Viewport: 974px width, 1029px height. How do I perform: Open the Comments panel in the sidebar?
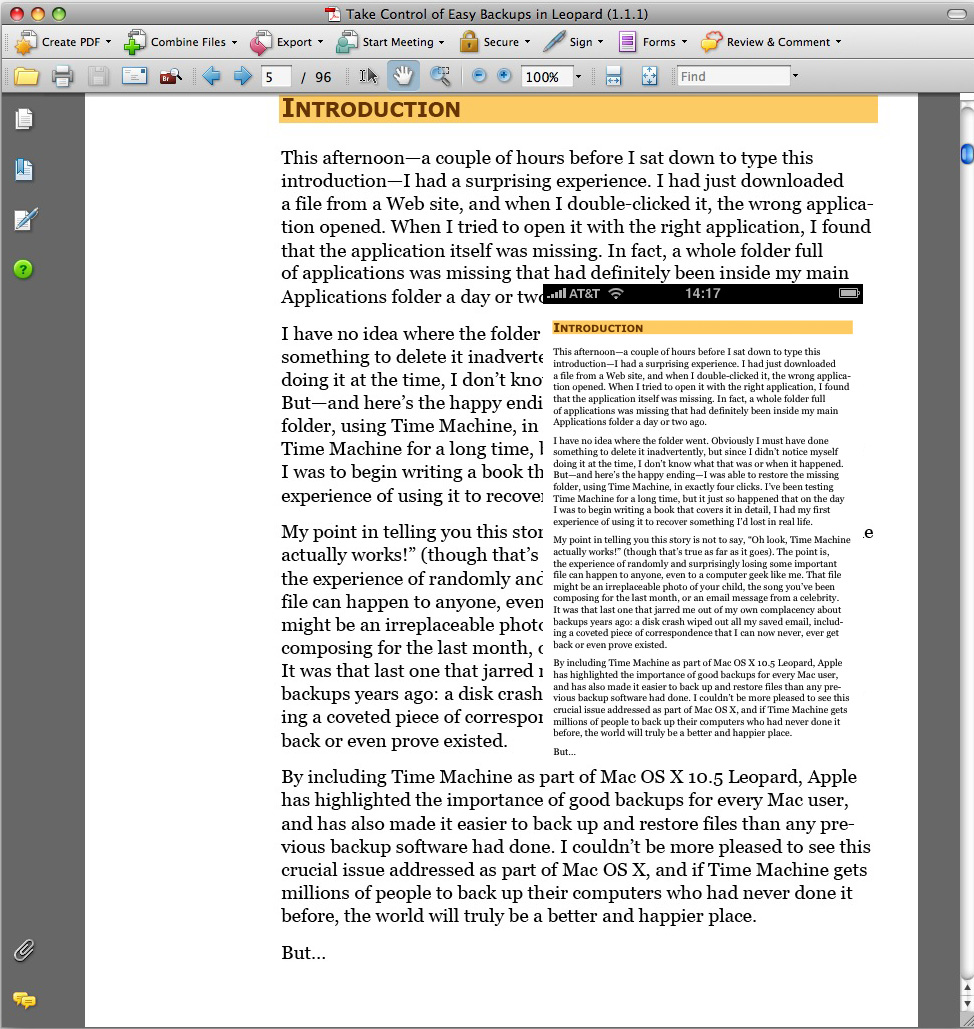click(x=24, y=1000)
